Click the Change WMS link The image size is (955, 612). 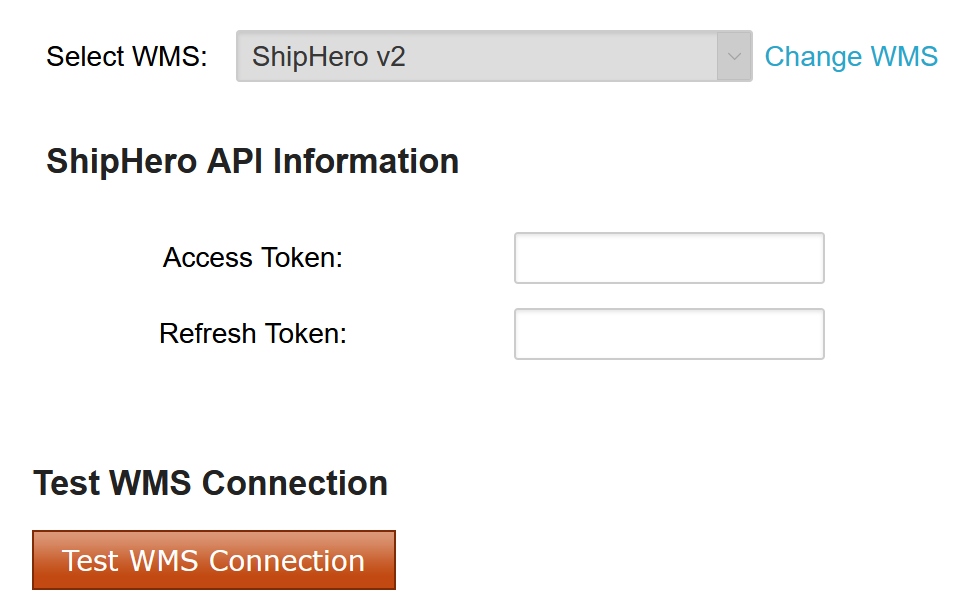851,56
